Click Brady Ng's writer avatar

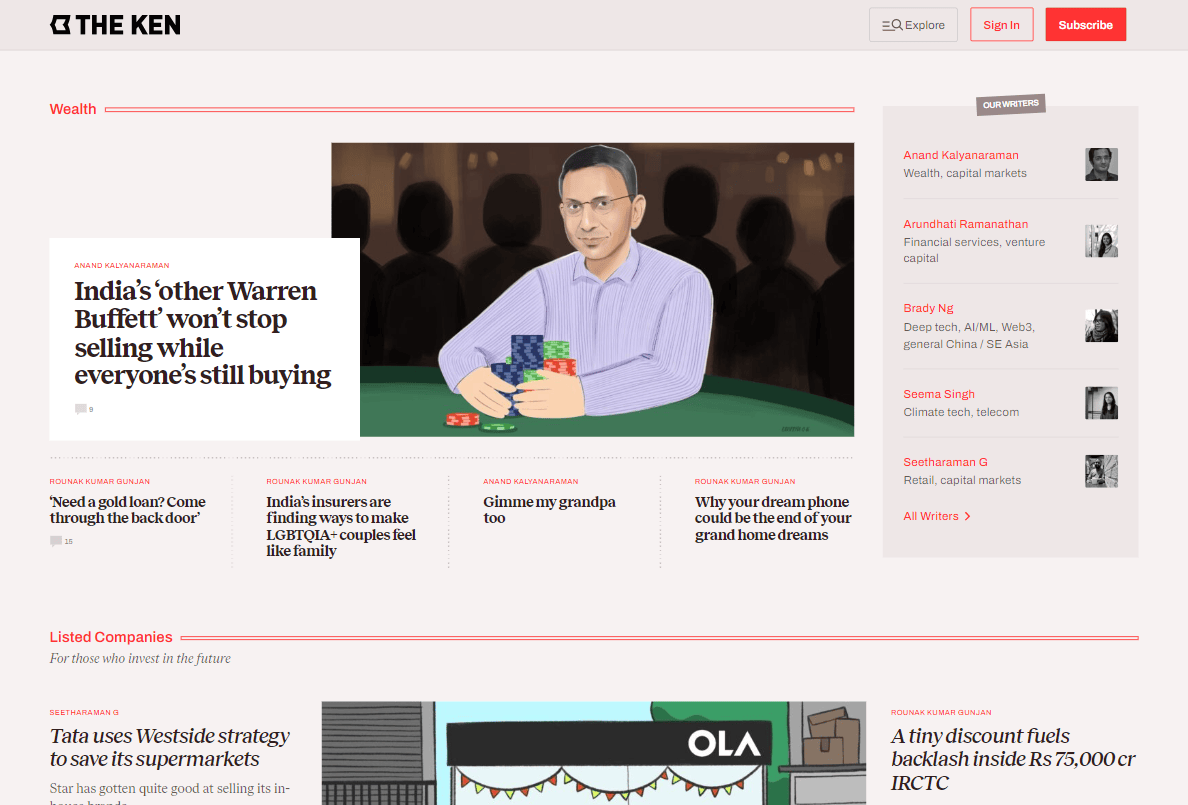(1101, 326)
